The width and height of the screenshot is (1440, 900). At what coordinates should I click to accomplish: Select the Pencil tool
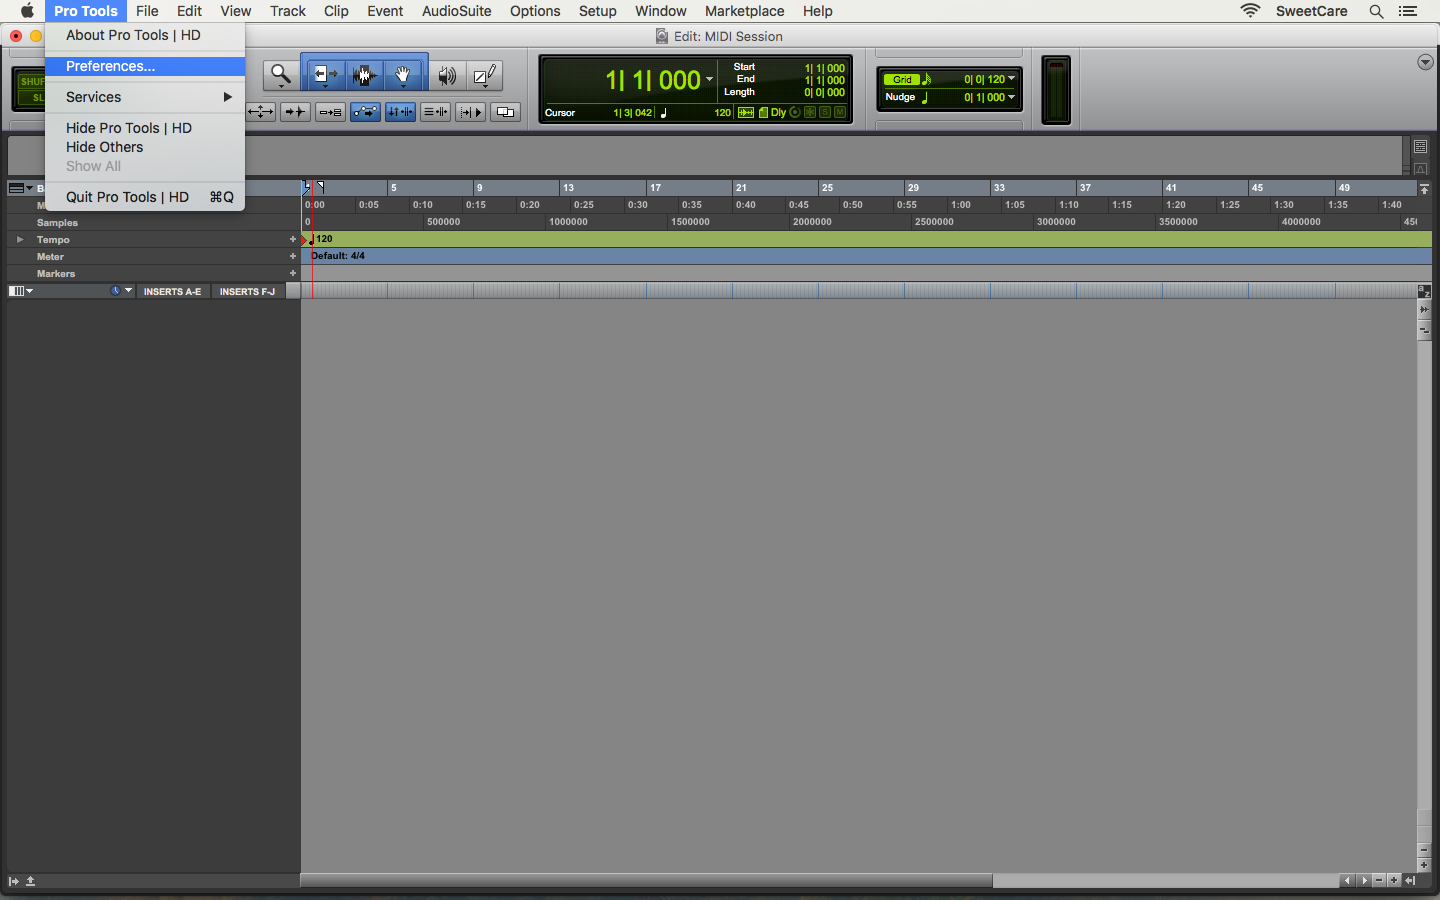(x=485, y=75)
